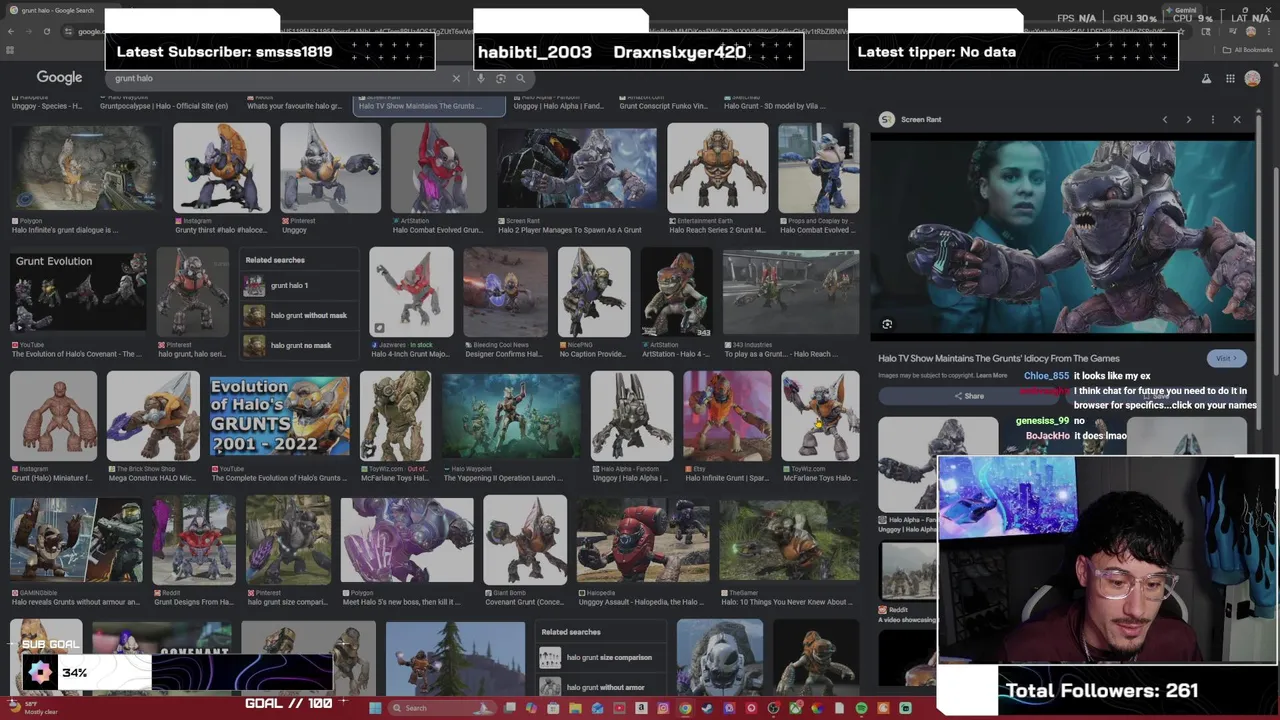1280x720 pixels.
Task: Go to previous image in preview panel
Action: (x=1165, y=119)
